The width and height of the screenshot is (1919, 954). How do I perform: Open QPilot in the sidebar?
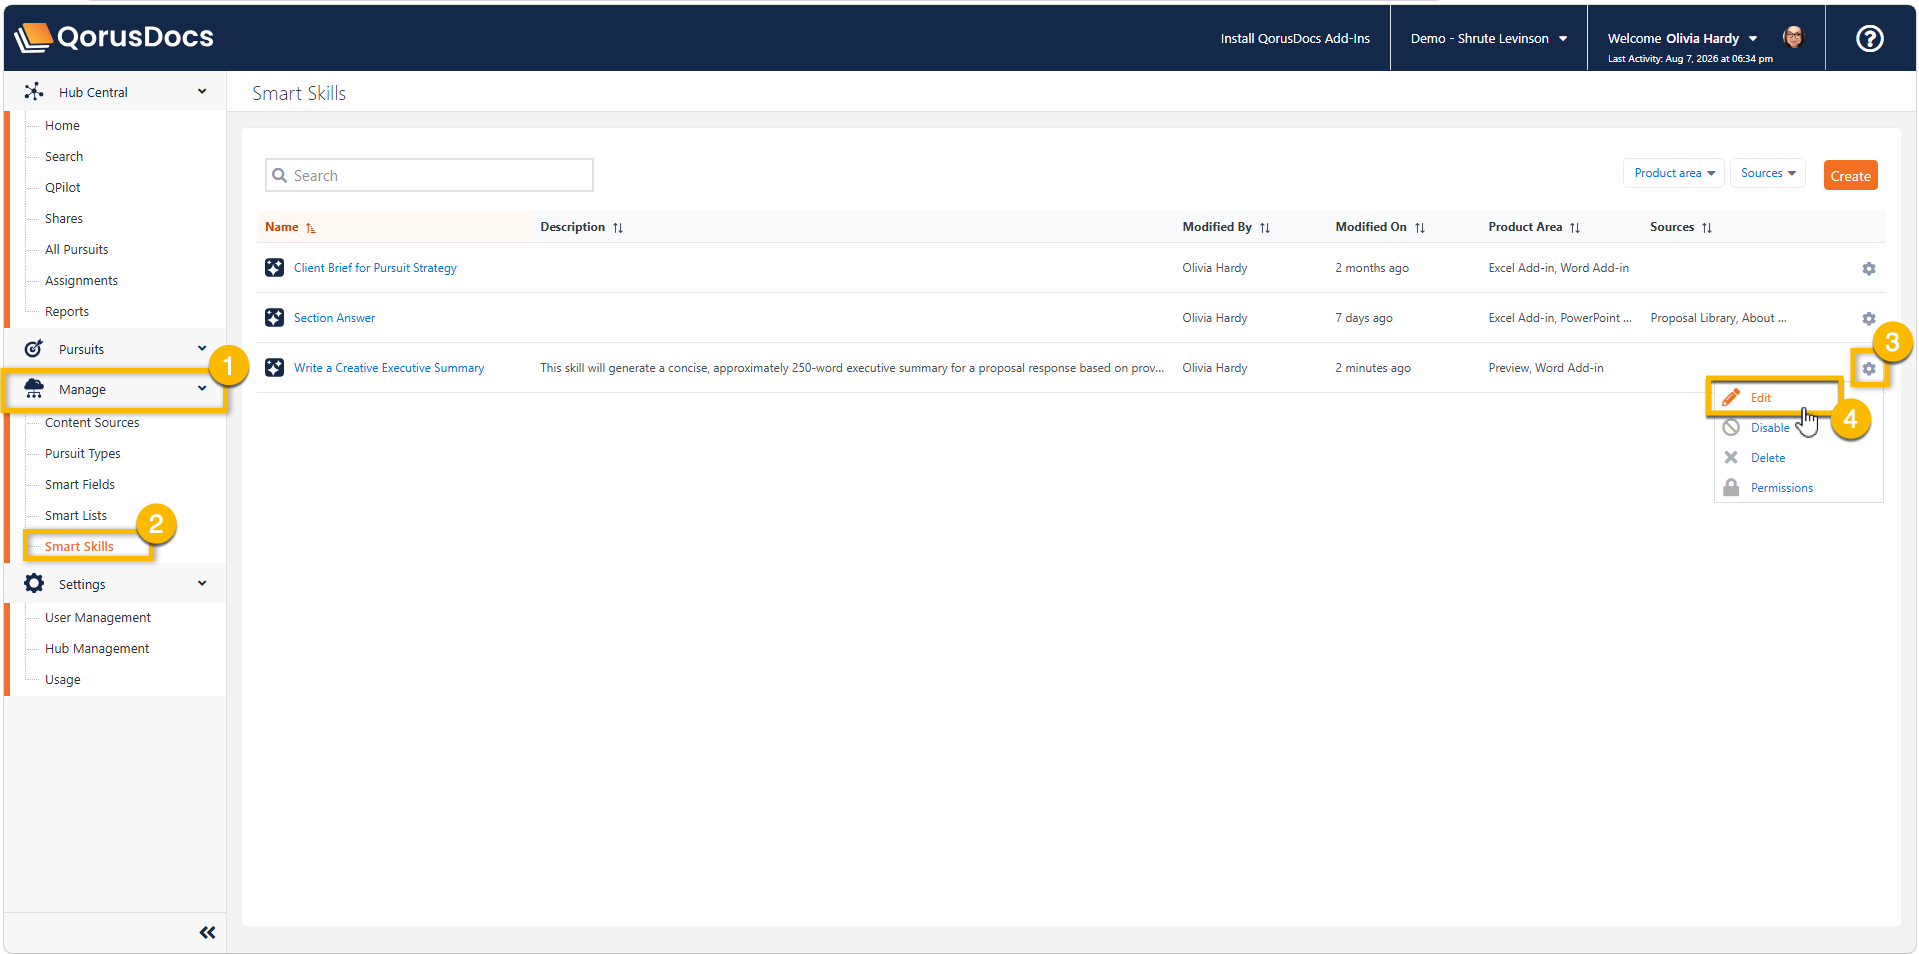click(63, 187)
